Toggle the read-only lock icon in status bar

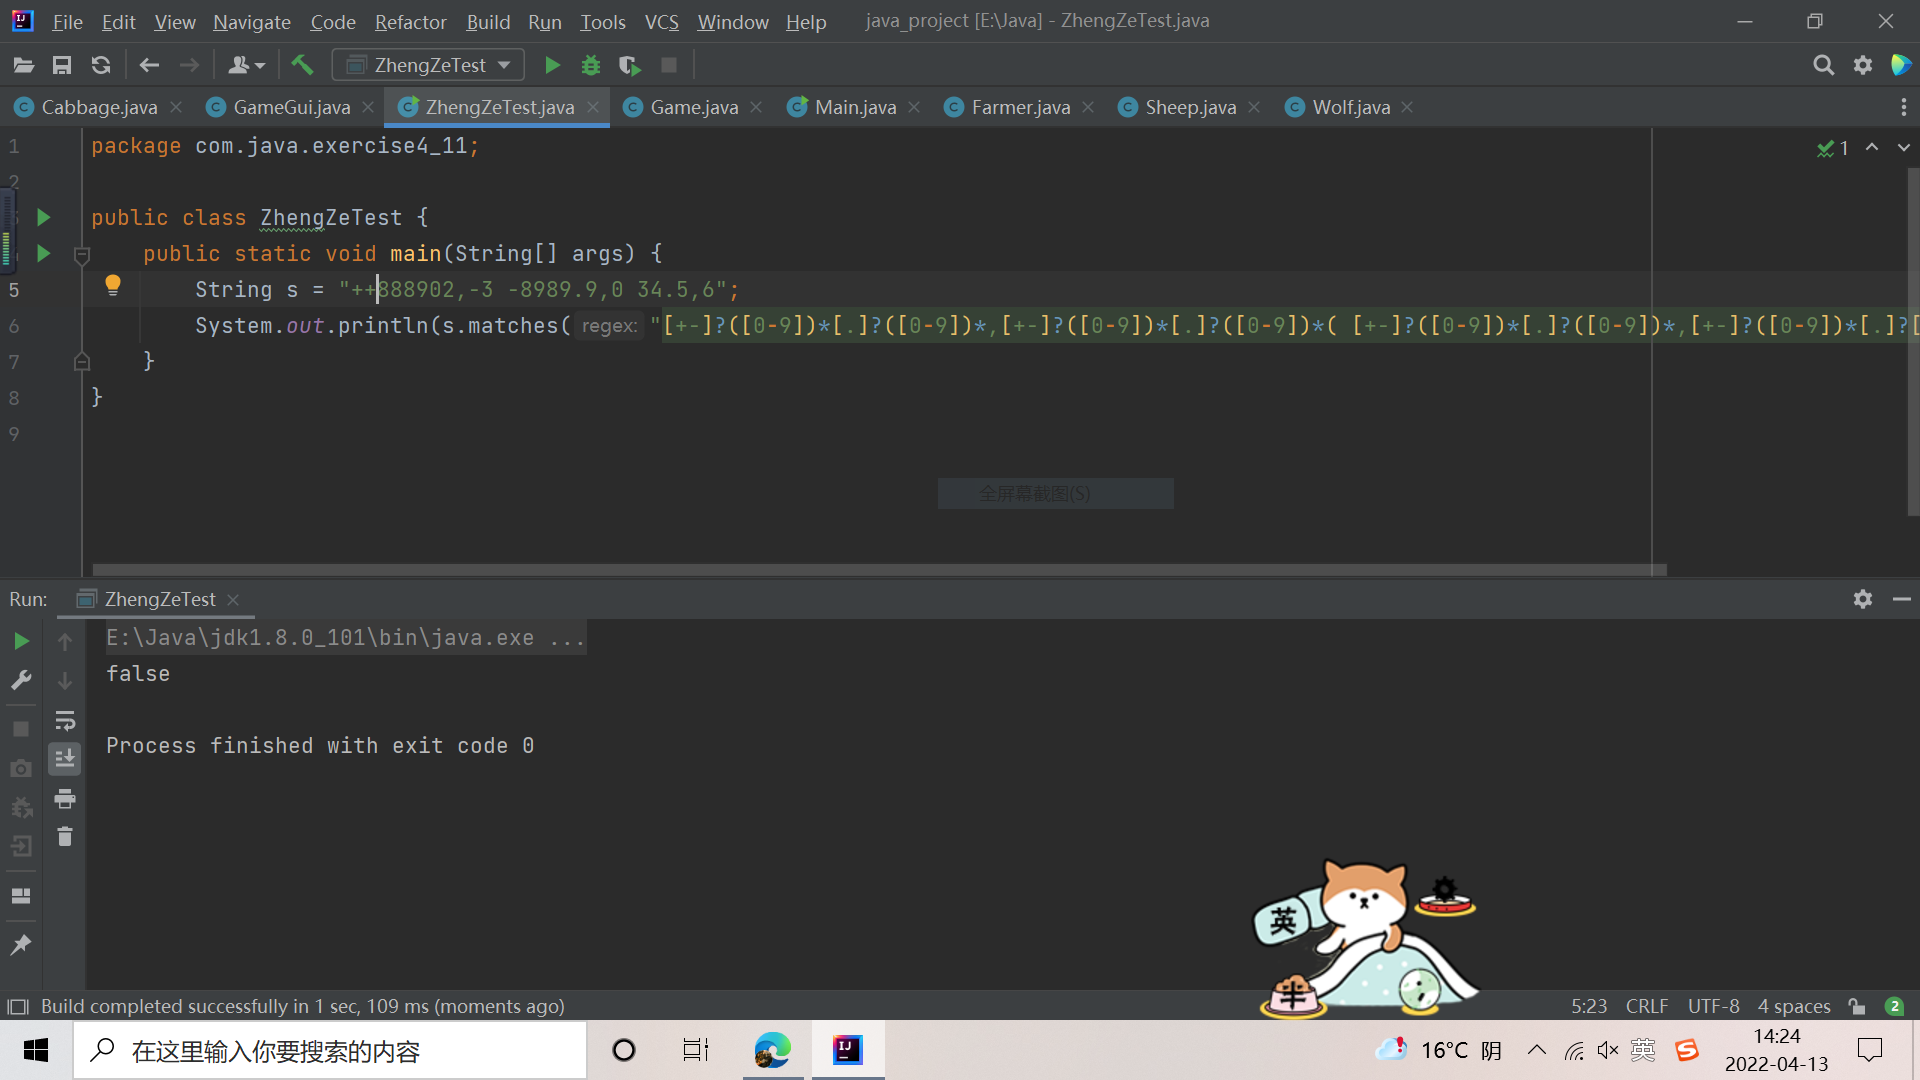point(1857,1006)
